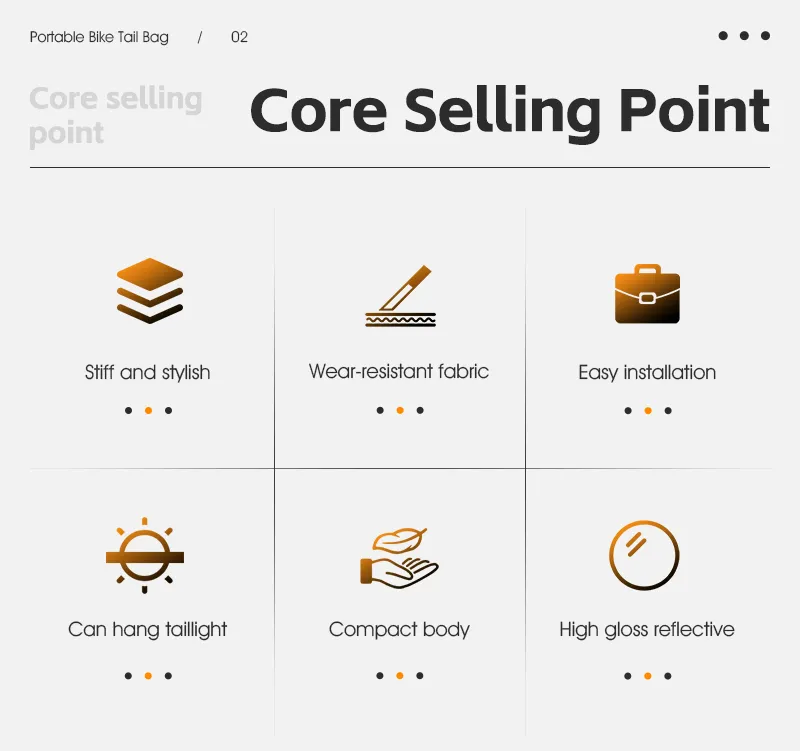This screenshot has width=800, height=751.
Task: Click orange dot under Wear-resistant fabric
Action: (x=399, y=410)
